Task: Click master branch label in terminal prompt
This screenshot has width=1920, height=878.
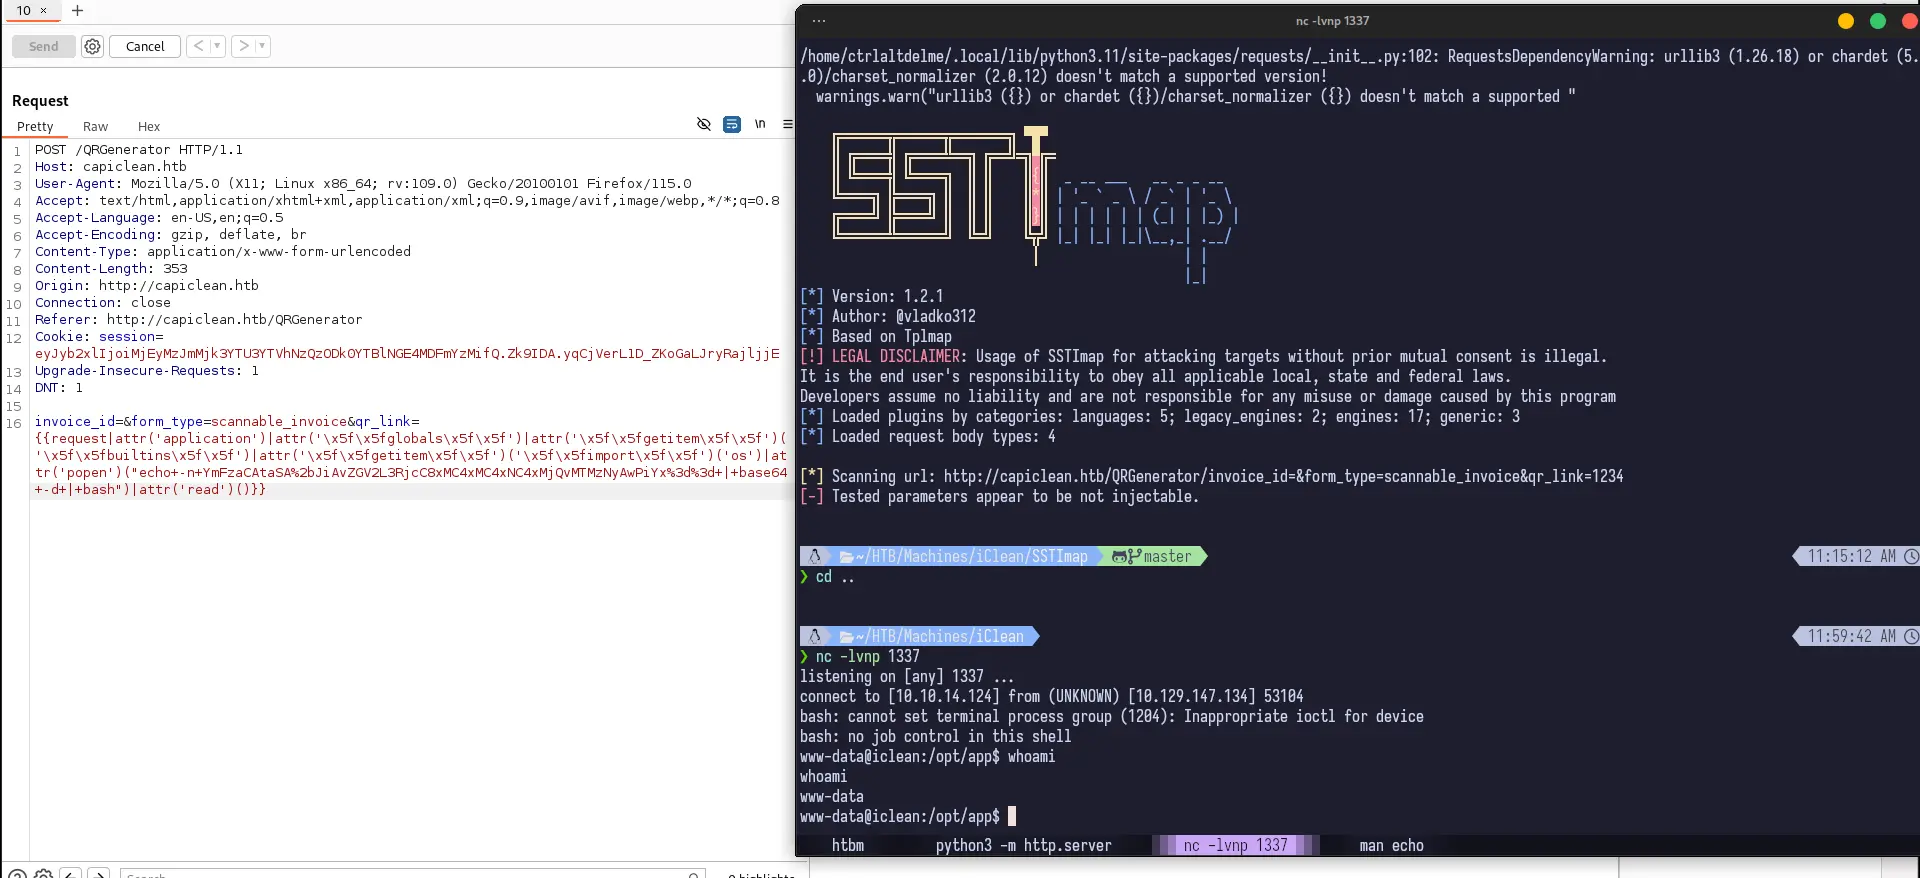Action: coord(1167,556)
